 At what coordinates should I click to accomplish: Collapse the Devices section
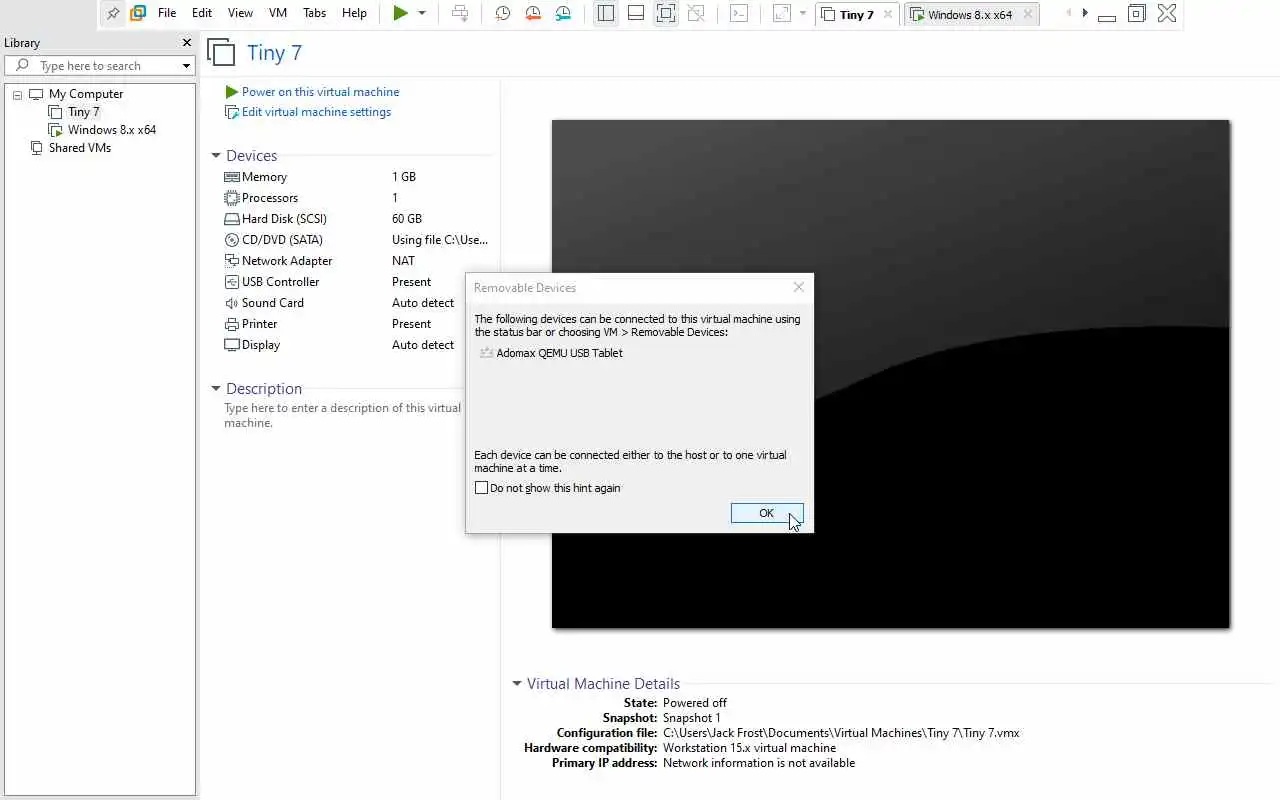pos(215,156)
